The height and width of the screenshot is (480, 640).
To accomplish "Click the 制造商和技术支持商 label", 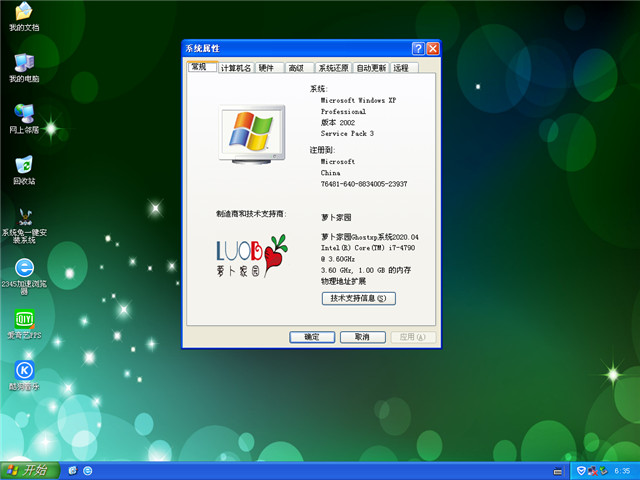I will 251,213.
